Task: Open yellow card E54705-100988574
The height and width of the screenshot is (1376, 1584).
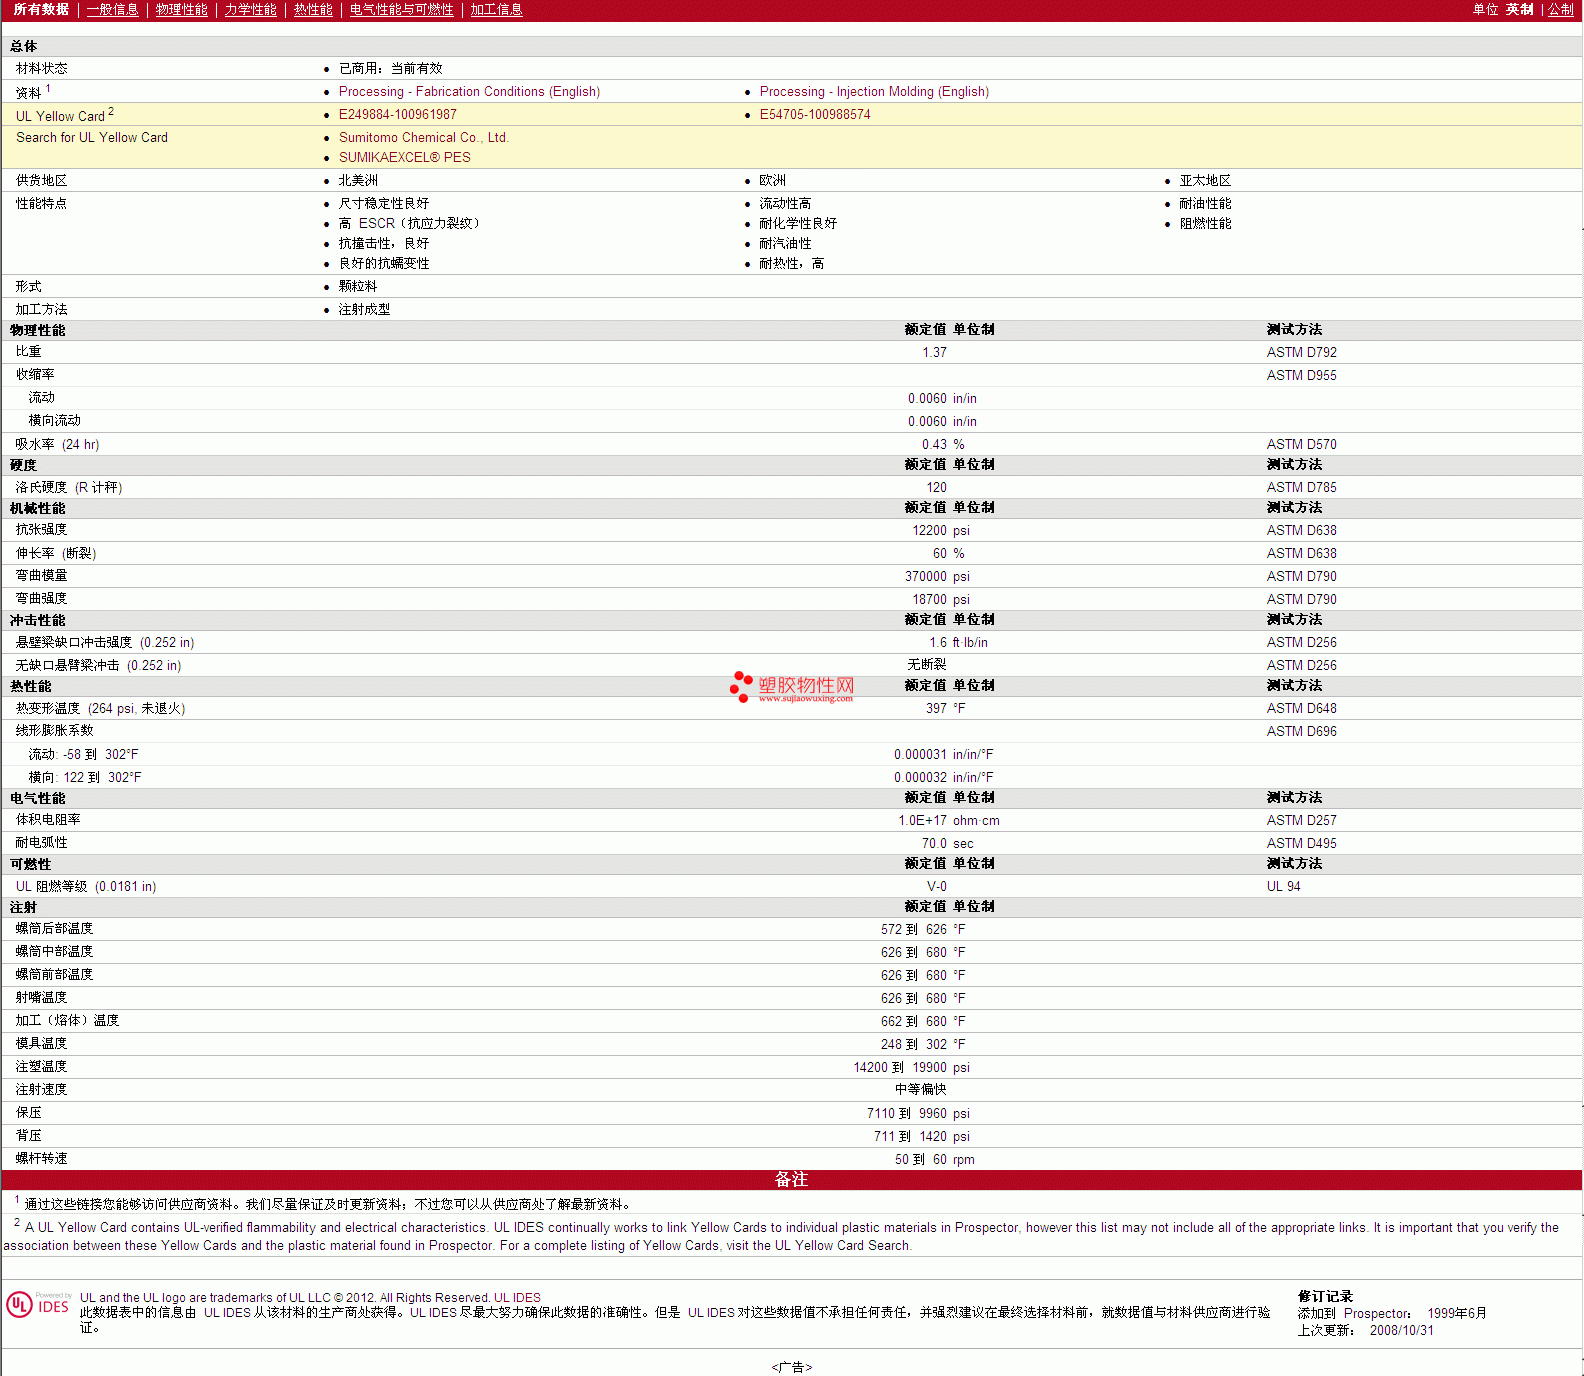Action: (x=815, y=114)
